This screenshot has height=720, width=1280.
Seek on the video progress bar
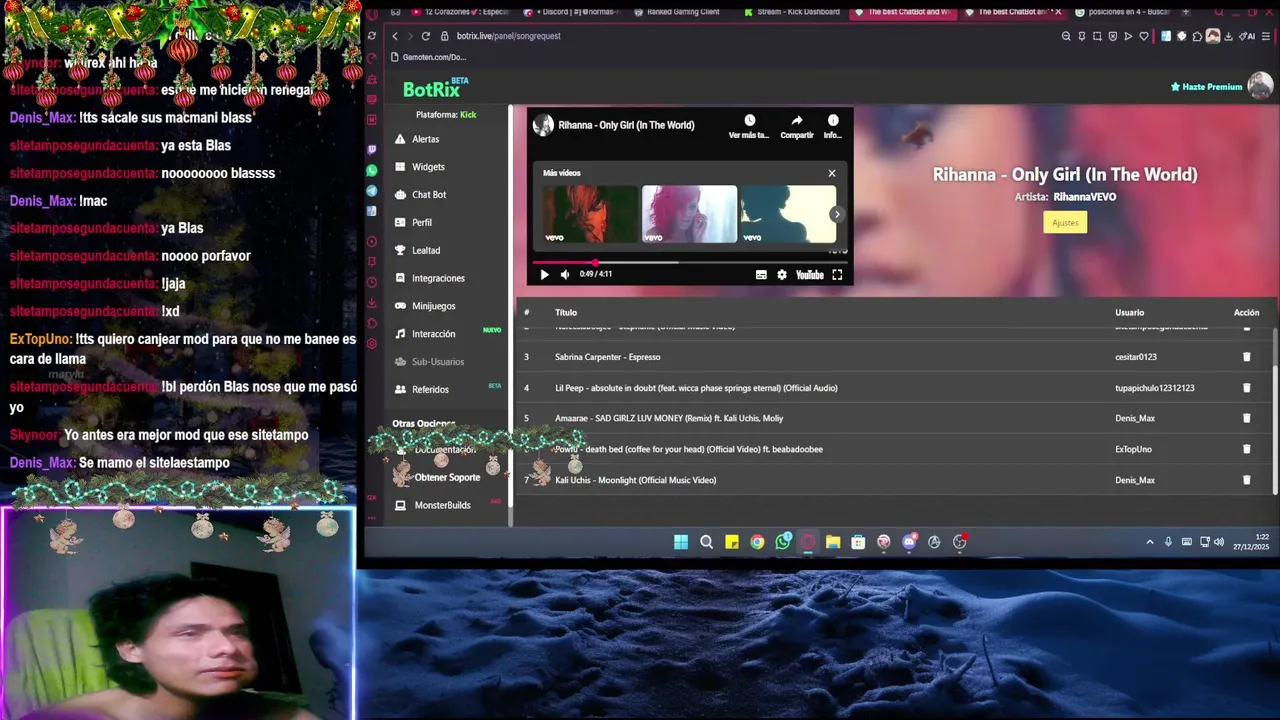[x=689, y=262]
